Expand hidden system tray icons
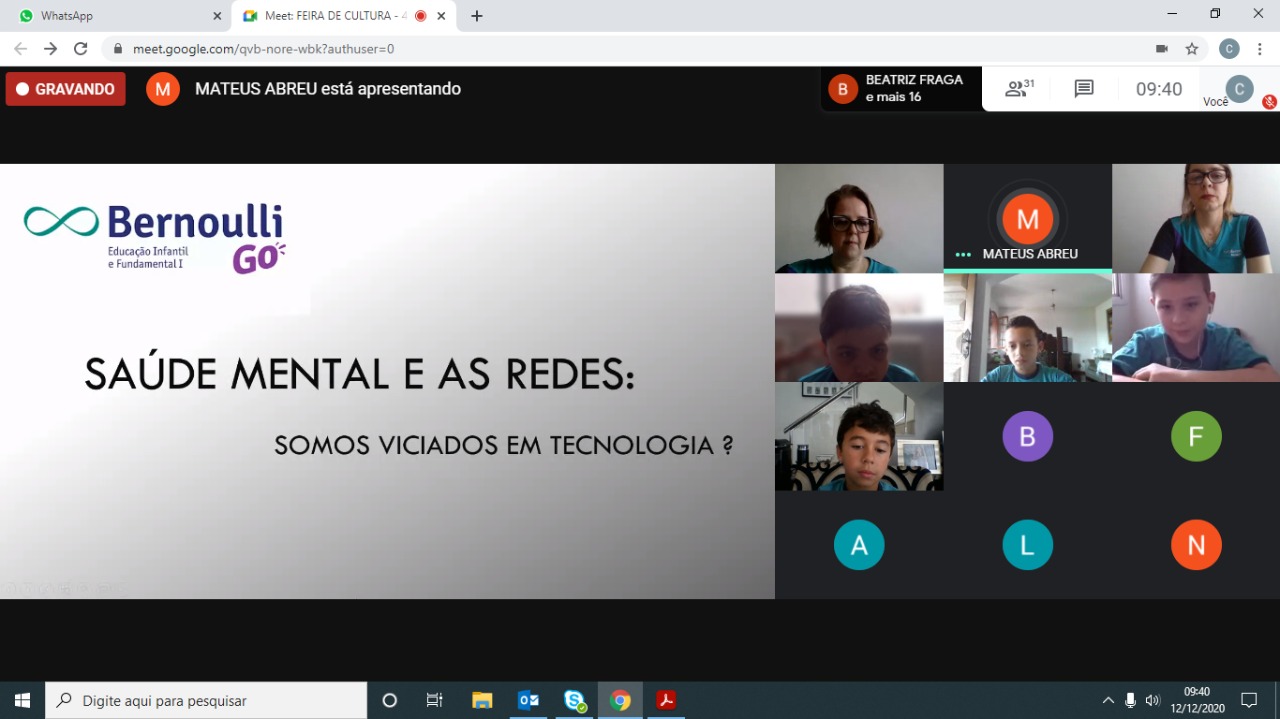Image resolution: width=1280 pixels, height=719 pixels. coord(1108,700)
